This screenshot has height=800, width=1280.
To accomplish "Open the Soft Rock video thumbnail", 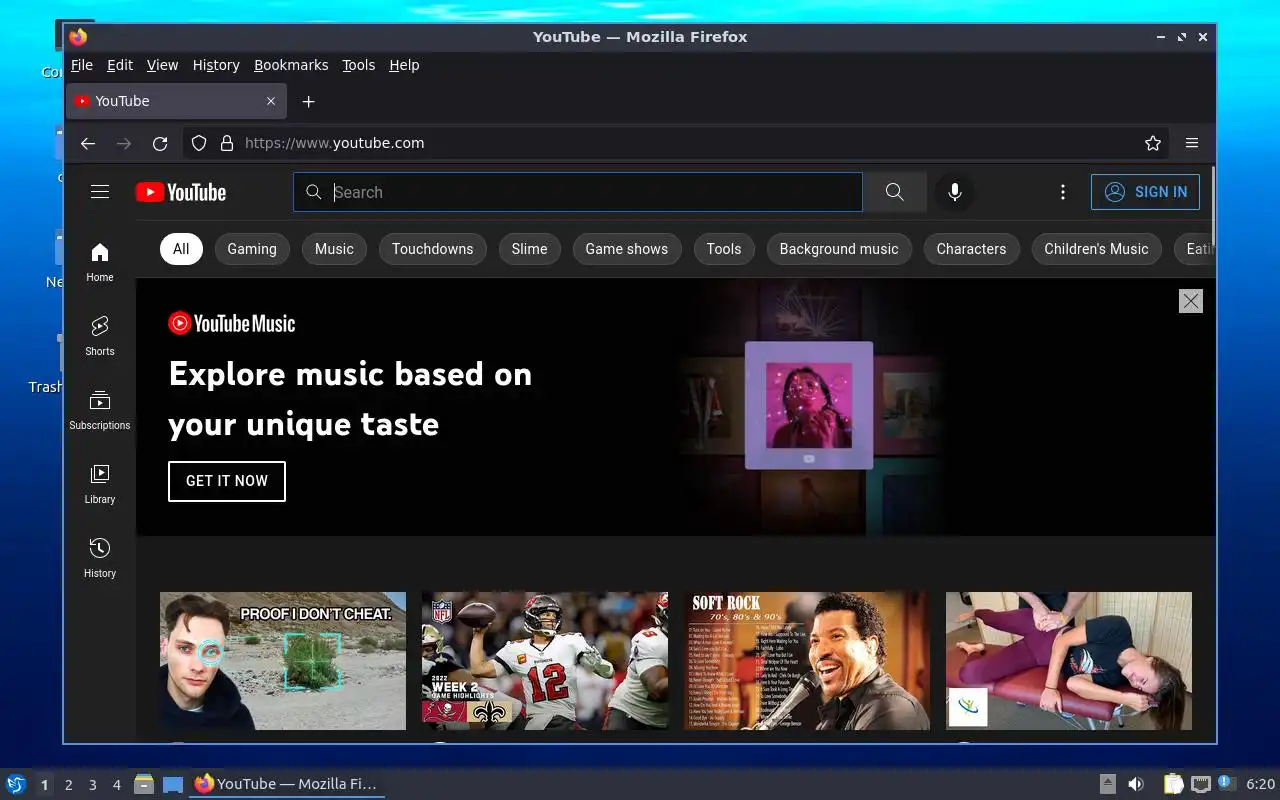I will [807, 661].
